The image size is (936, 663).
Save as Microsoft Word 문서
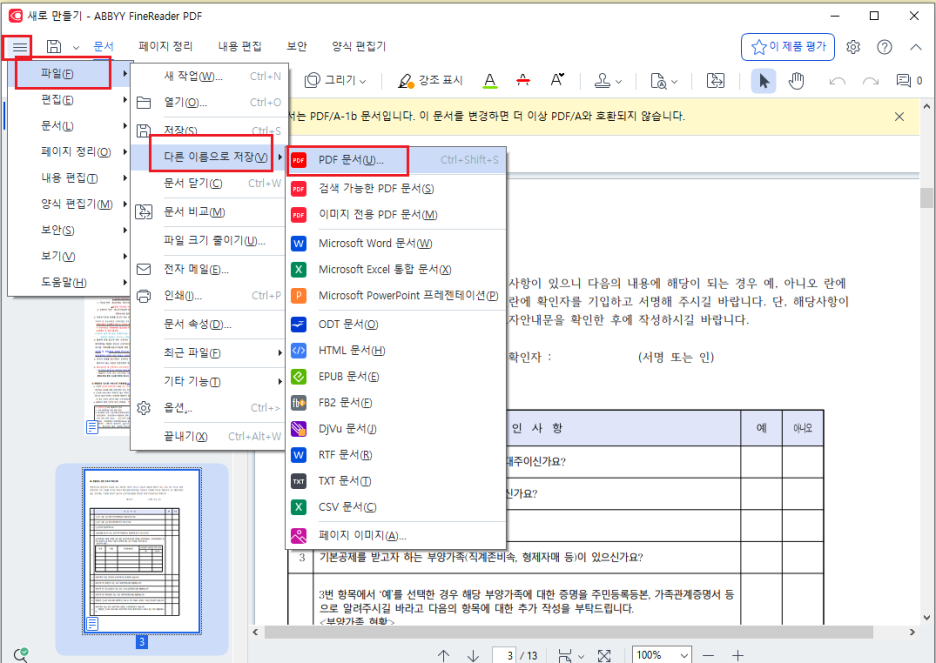(x=396, y=243)
